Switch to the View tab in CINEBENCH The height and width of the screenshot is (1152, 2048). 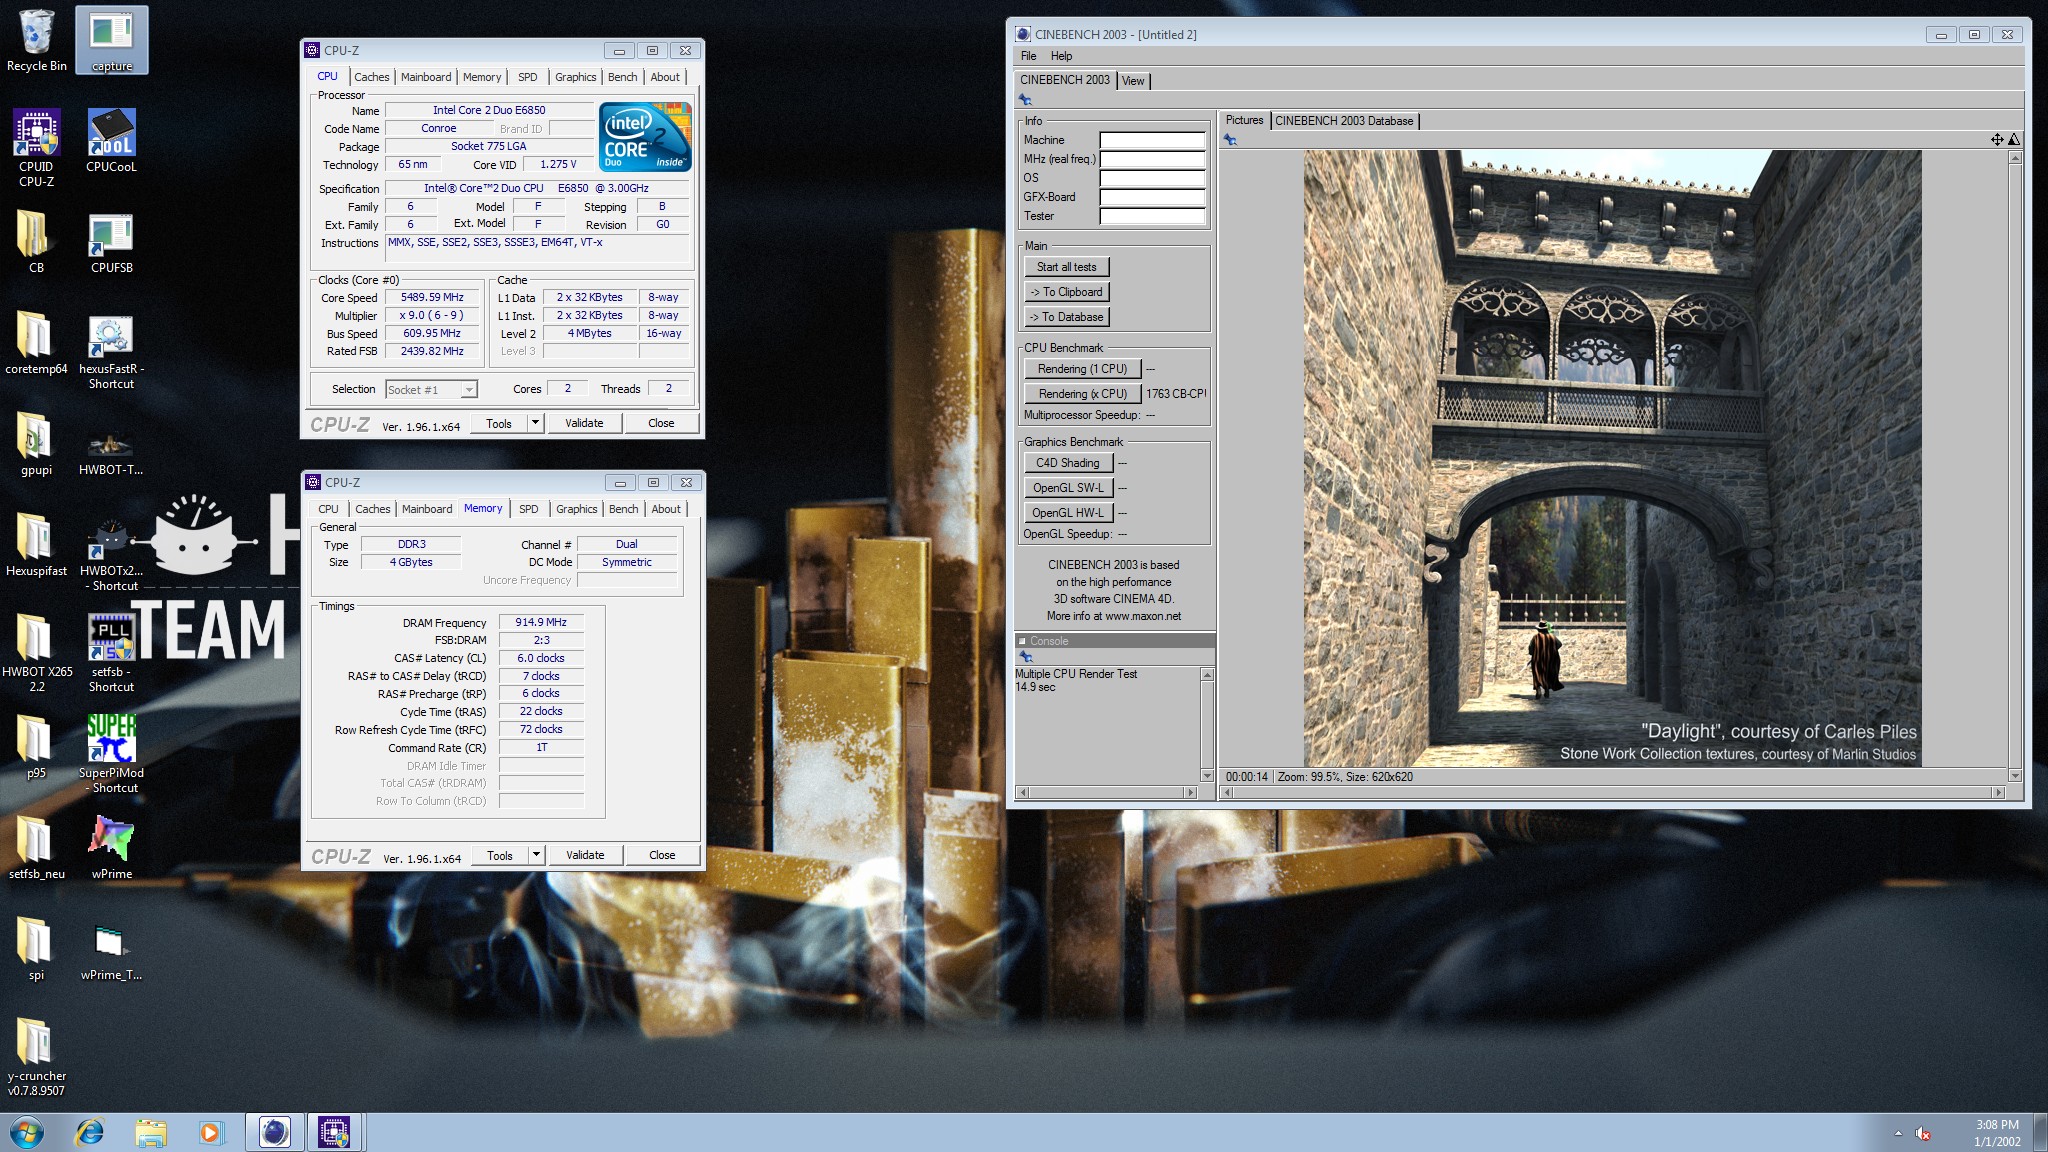click(1133, 81)
